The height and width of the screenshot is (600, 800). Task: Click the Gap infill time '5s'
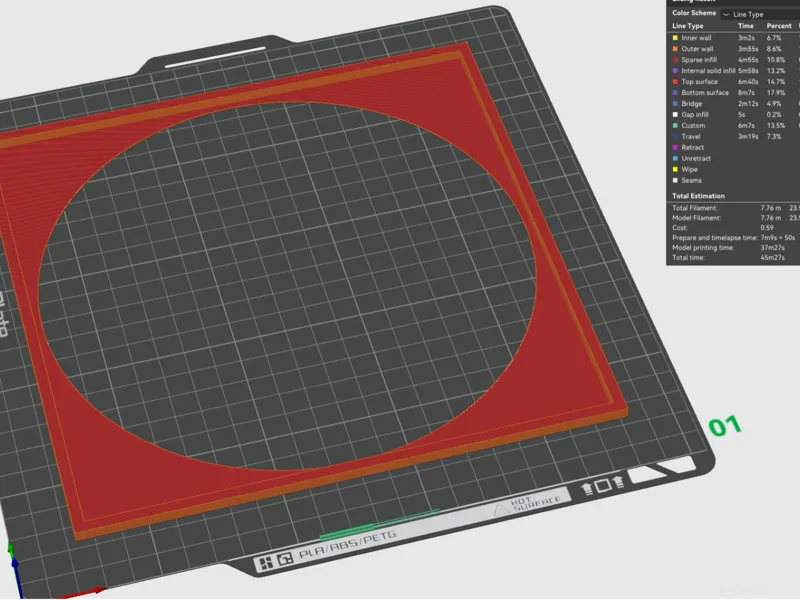tap(741, 115)
